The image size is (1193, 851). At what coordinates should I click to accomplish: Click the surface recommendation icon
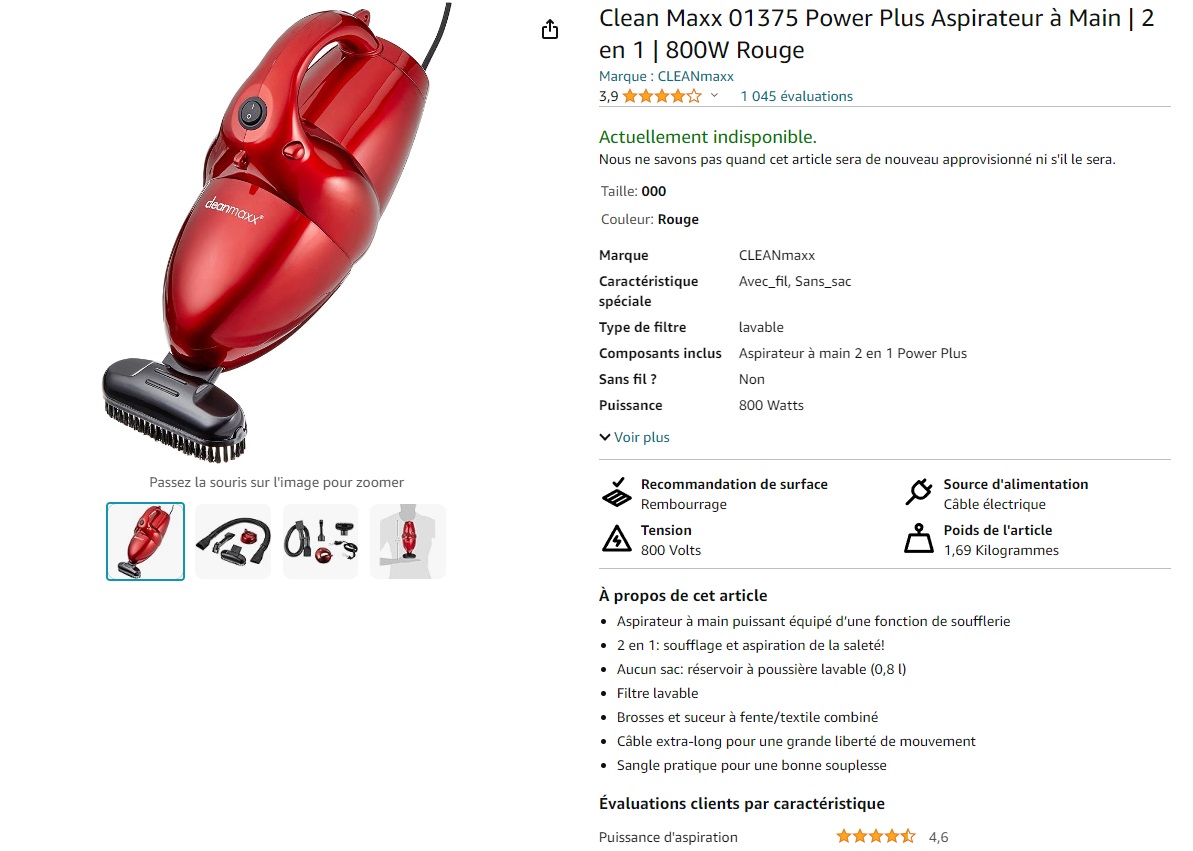click(616, 492)
